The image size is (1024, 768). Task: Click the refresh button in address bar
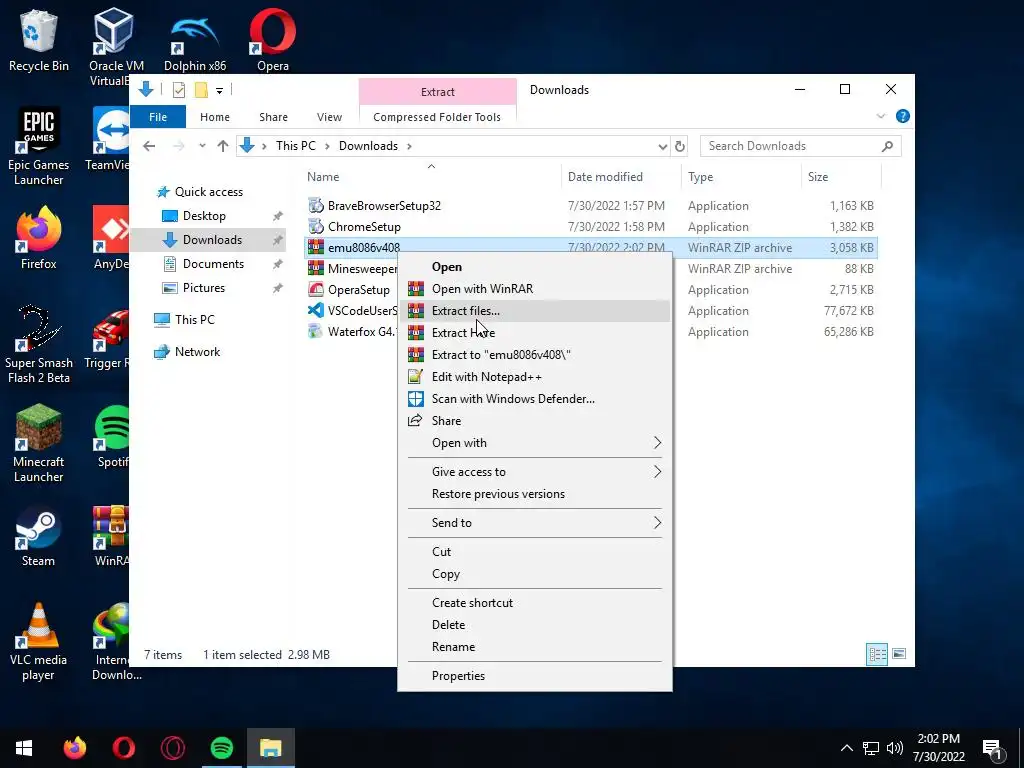680,146
